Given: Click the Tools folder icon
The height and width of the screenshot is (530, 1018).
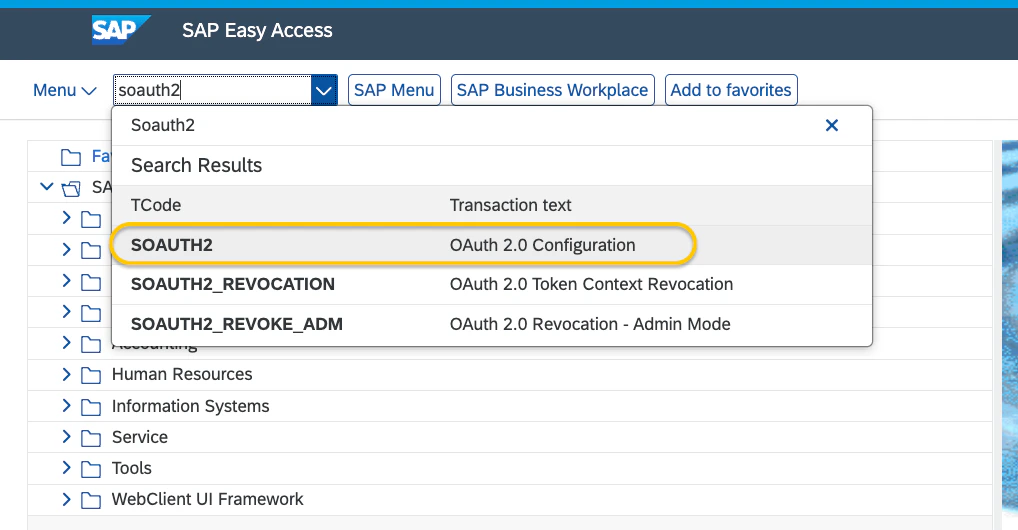Looking at the screenshot, I should pyautogui.click(x=91, y=469).
